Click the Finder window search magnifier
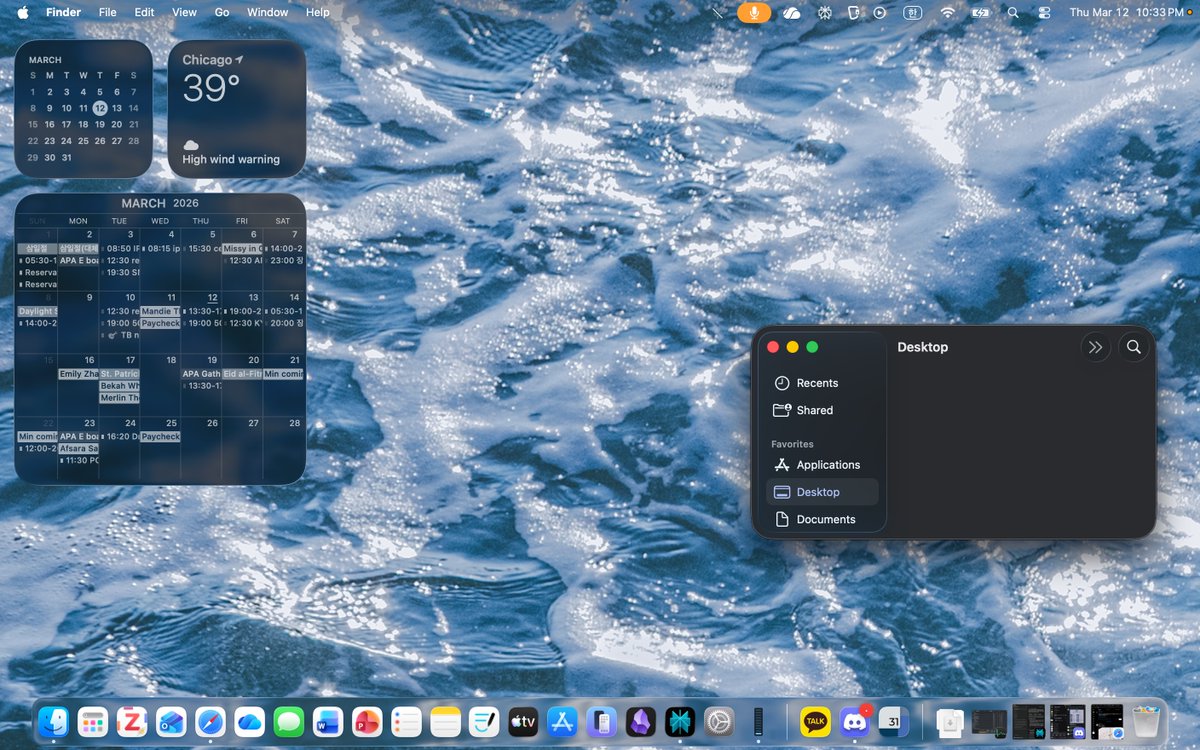The width and height of the screenshot is (1200, 750). (1133, 347)
